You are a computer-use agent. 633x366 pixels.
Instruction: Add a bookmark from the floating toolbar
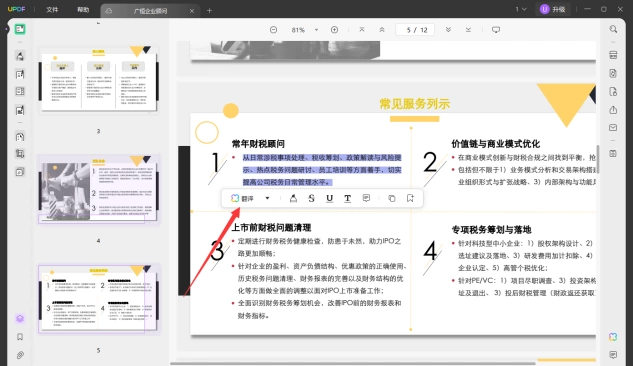(410, 198)
